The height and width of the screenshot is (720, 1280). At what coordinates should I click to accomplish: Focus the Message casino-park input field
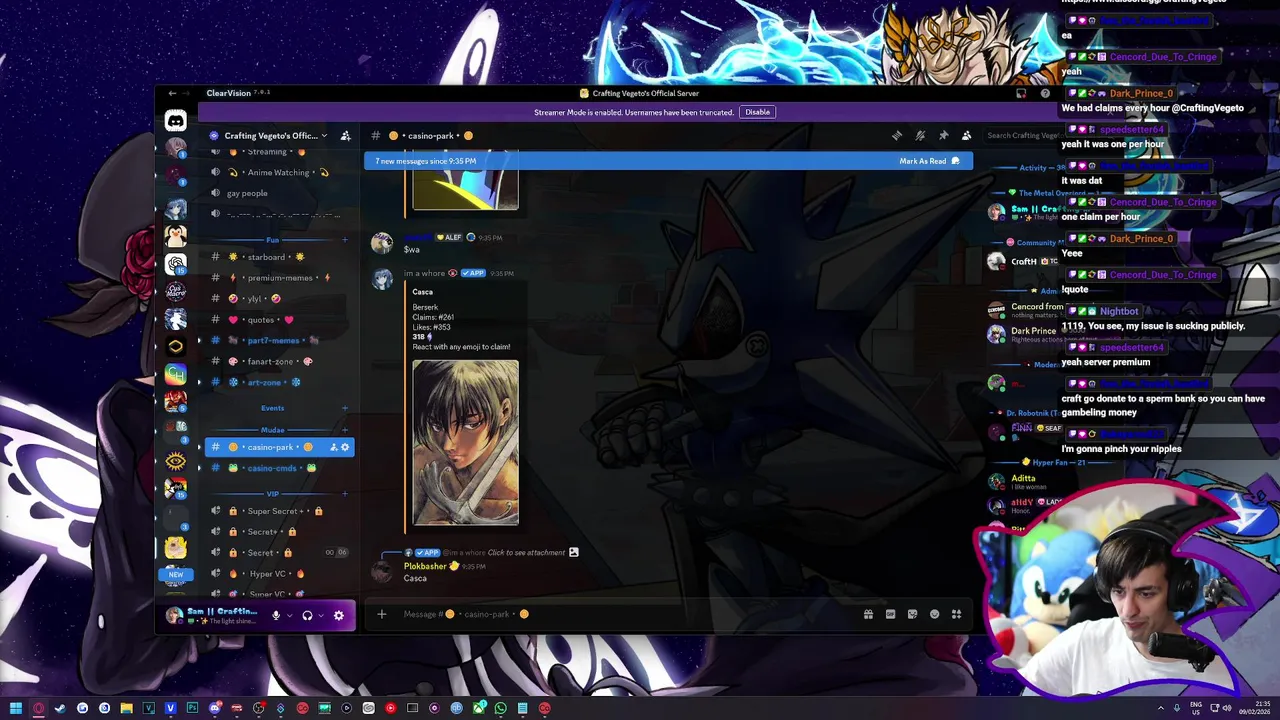[620, 614]
